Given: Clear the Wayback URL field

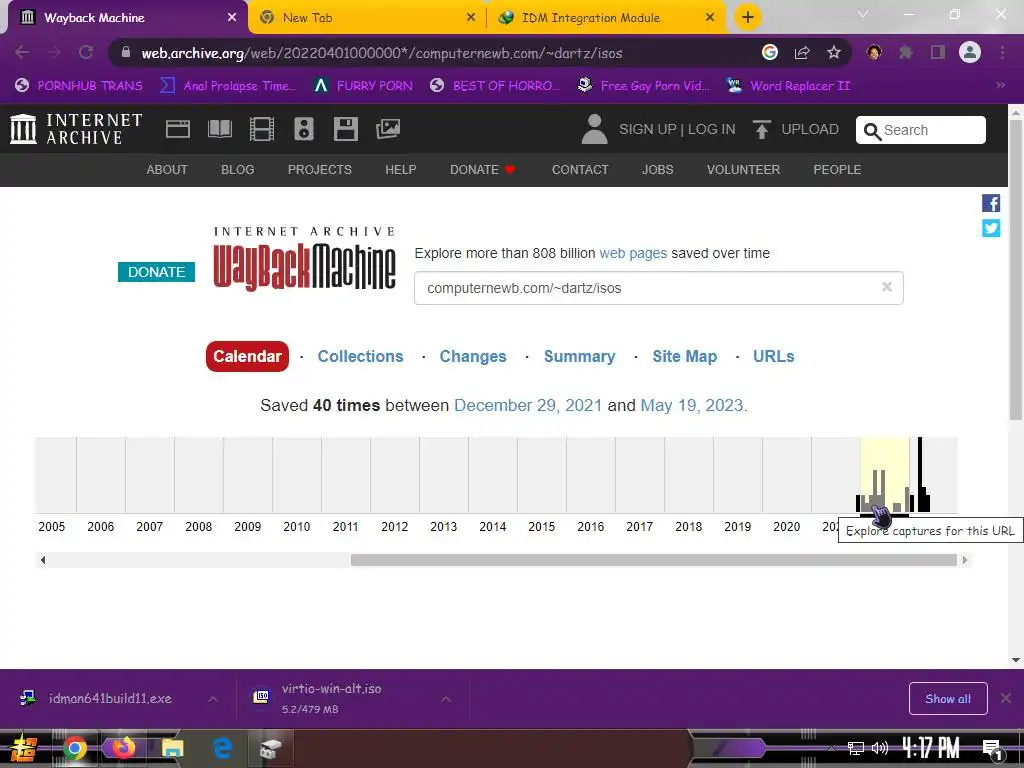Looking at the screenshot, I should 886,287.
